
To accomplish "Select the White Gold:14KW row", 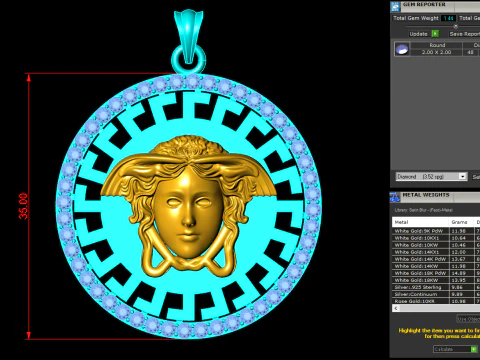I will click(436, 266).
